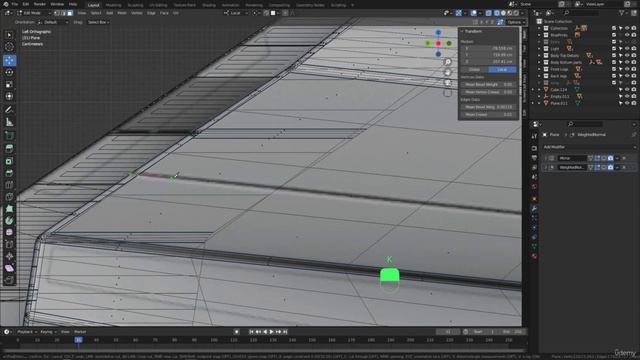This screenshot has width=640, height=360.
Task: Exclude Body Top Details collection checkbox
Action: point(614,56)
